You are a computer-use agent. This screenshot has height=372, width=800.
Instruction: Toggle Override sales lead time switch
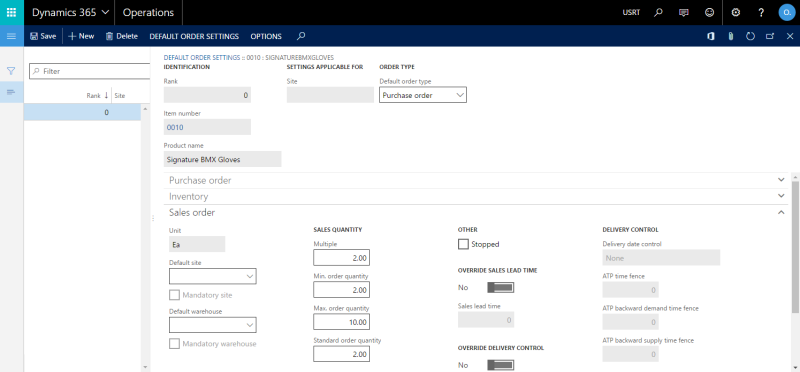[x=501, y=287]
